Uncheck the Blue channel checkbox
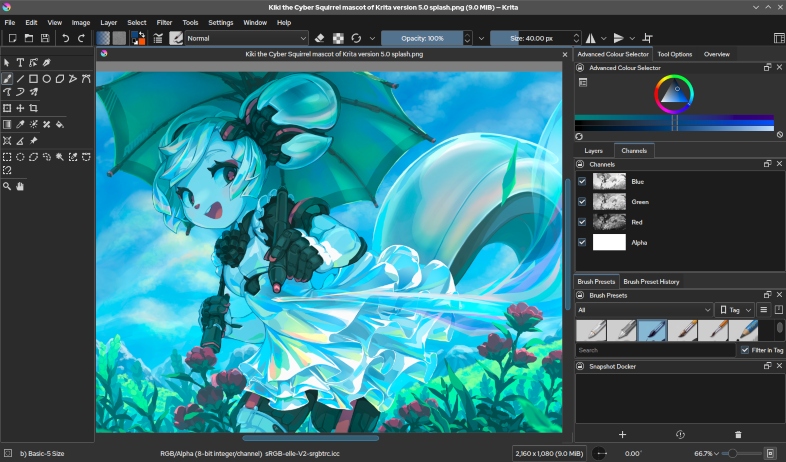Screen dimensions: 786x462 pos(582,181)
